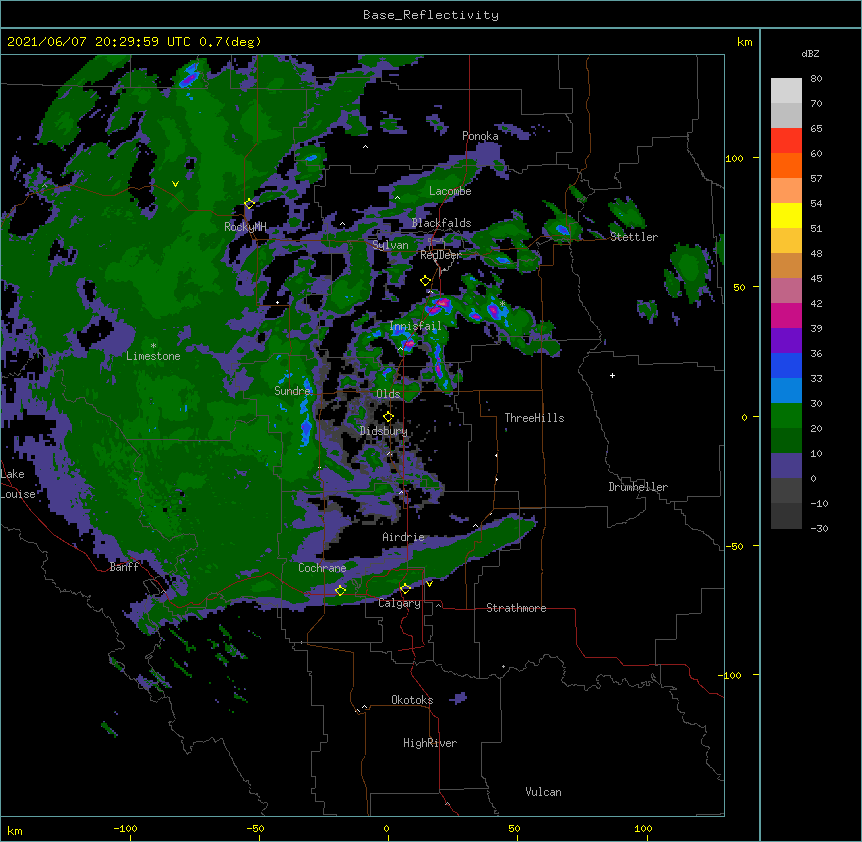
Task: Select the yellow 54 to 51 dBZ swatch
Action: pos(786,215)
